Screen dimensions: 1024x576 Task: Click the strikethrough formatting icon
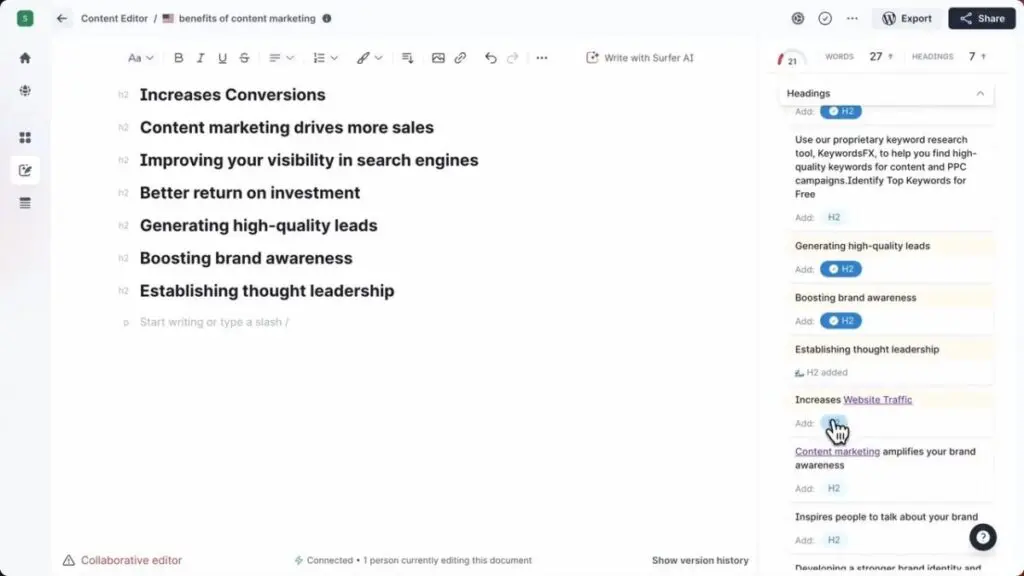244,58
